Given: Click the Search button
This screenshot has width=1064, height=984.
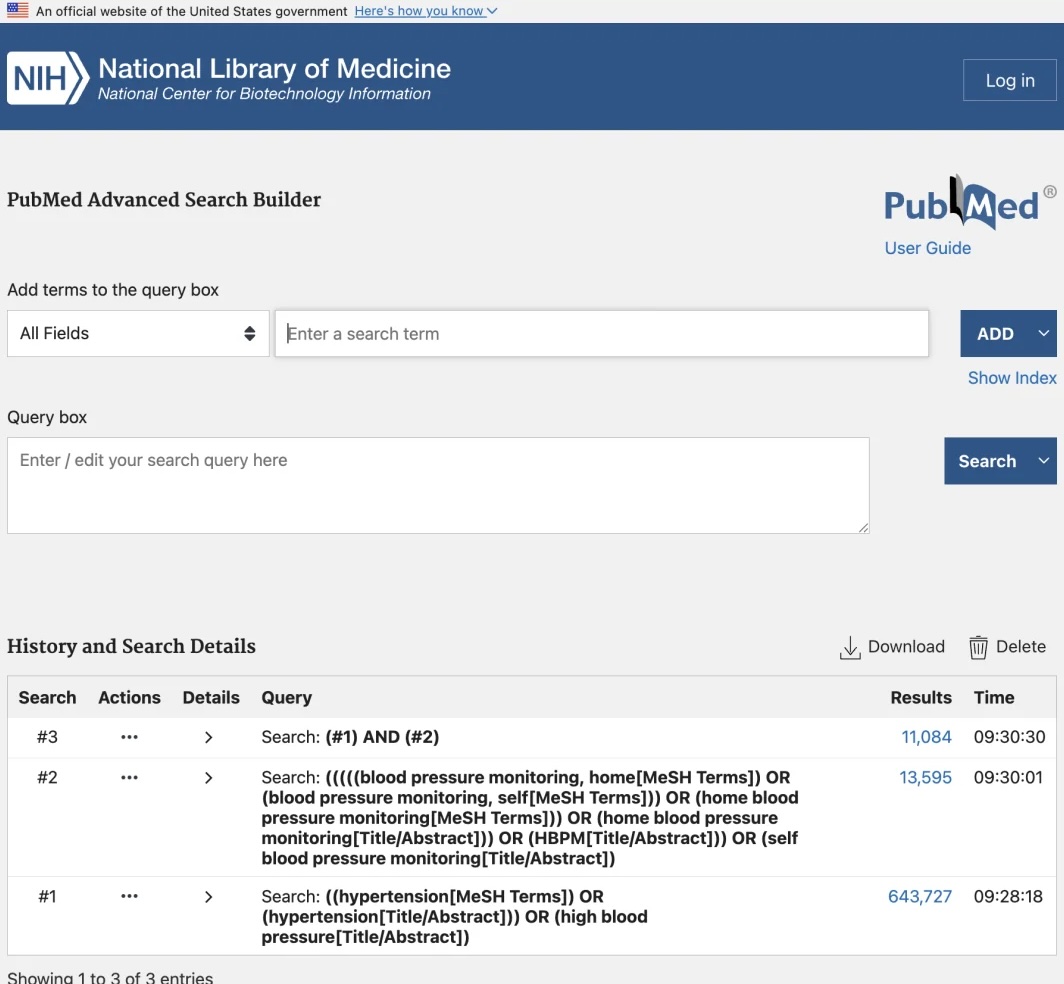Looking at the screenshot, I should click(x=987, y=461).
